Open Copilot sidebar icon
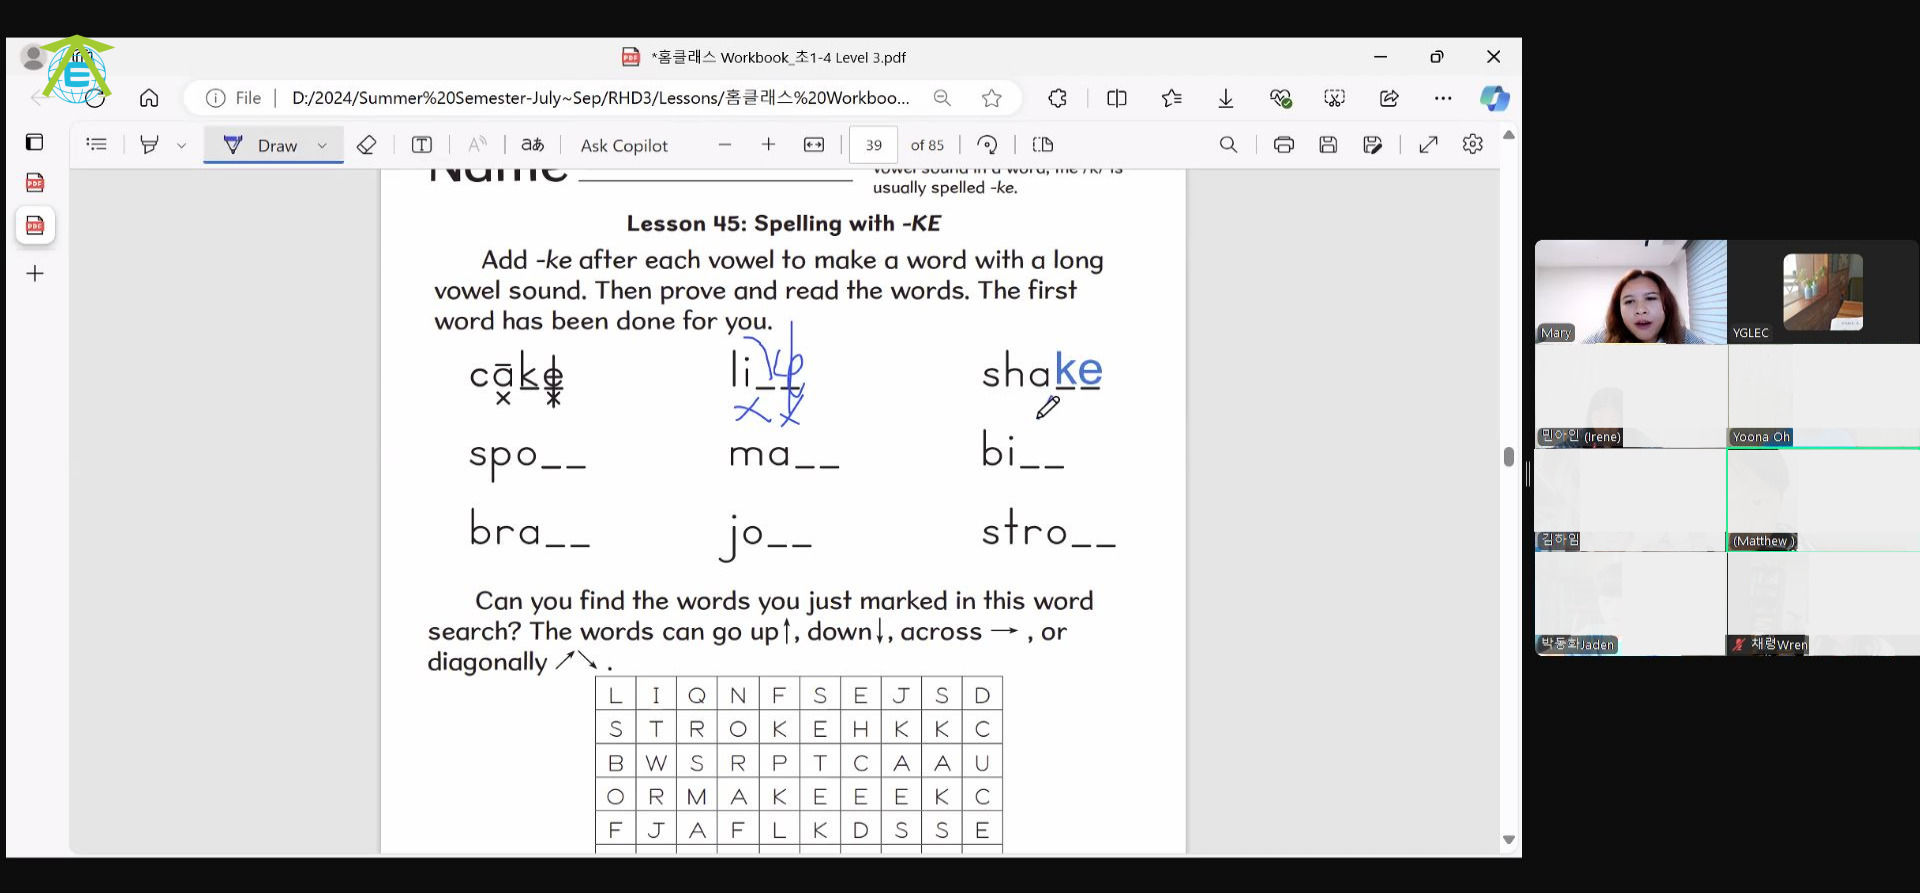The image size is (1920, 893). pyautogui.click(x=1494, y=98)
